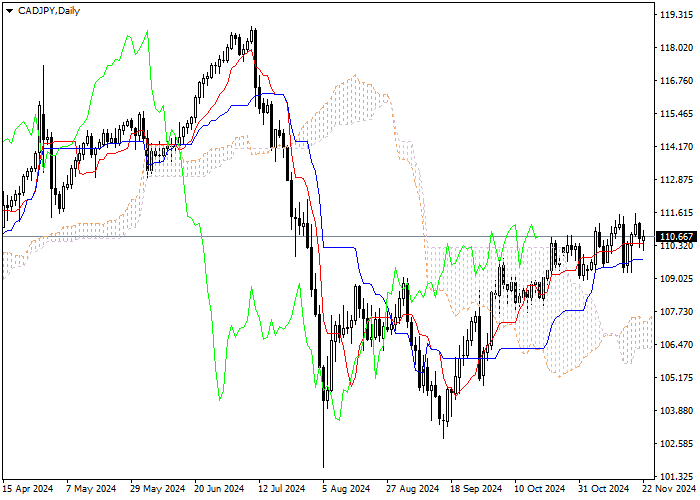Click the 29 May 2024 date label
Screen dimensions: 700x500
pos(158,489)
